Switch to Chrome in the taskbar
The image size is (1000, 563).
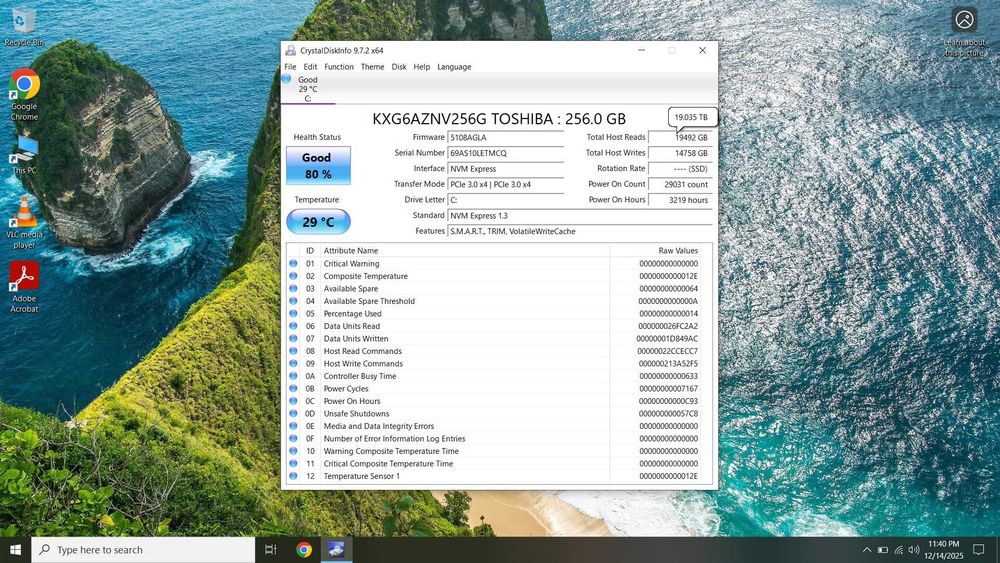click(x=304, y=550)
